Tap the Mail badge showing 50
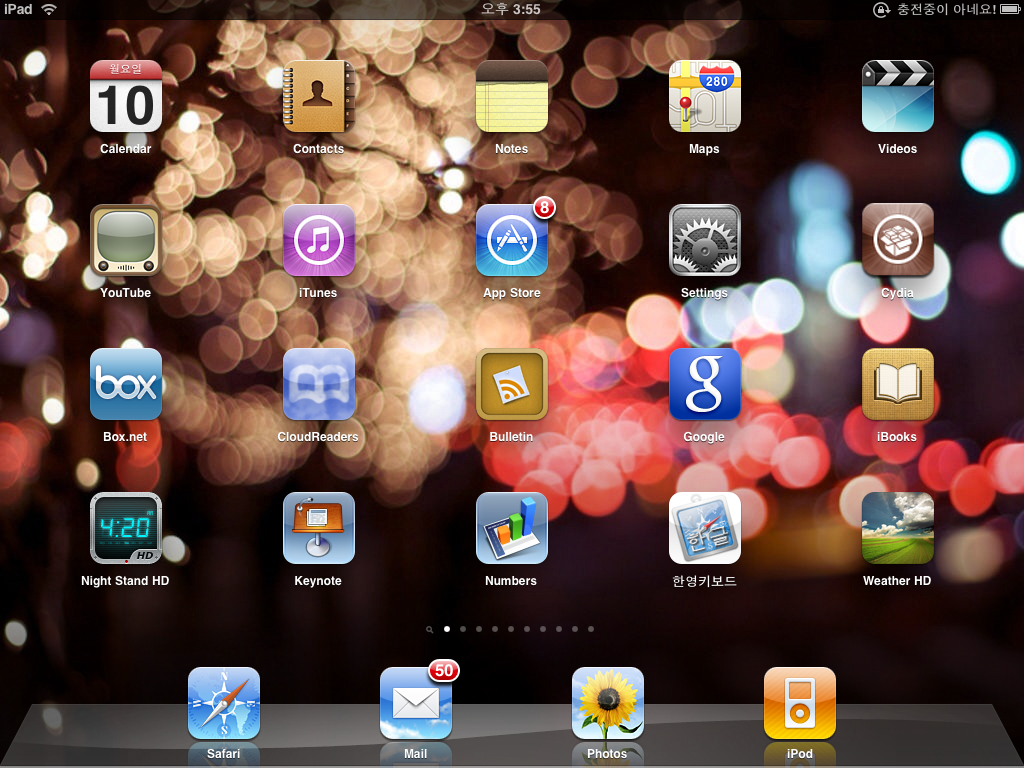Viewport: 1024px width, 768px height. coord(444,671)
